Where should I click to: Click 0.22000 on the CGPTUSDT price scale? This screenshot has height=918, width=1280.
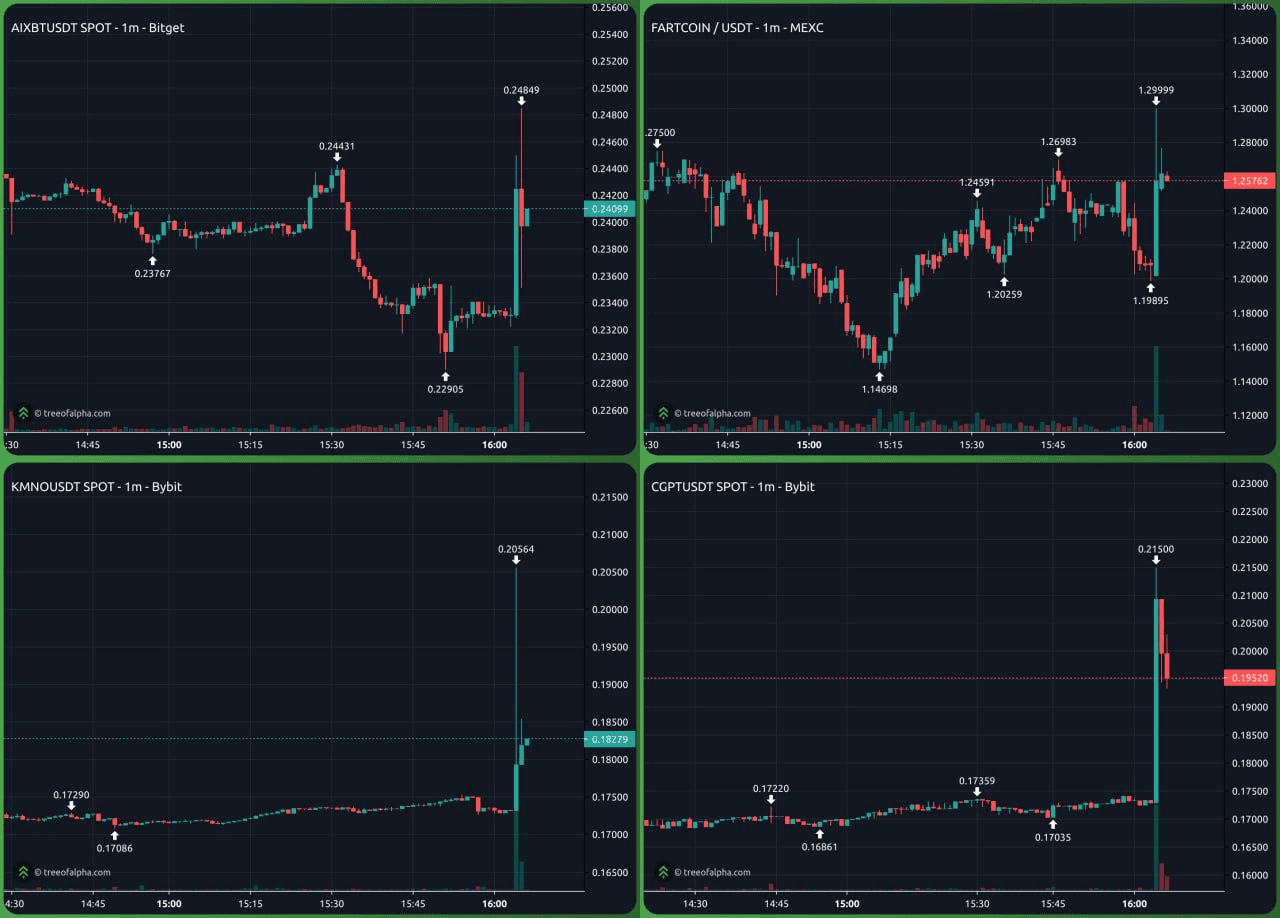pos(1251,540)
